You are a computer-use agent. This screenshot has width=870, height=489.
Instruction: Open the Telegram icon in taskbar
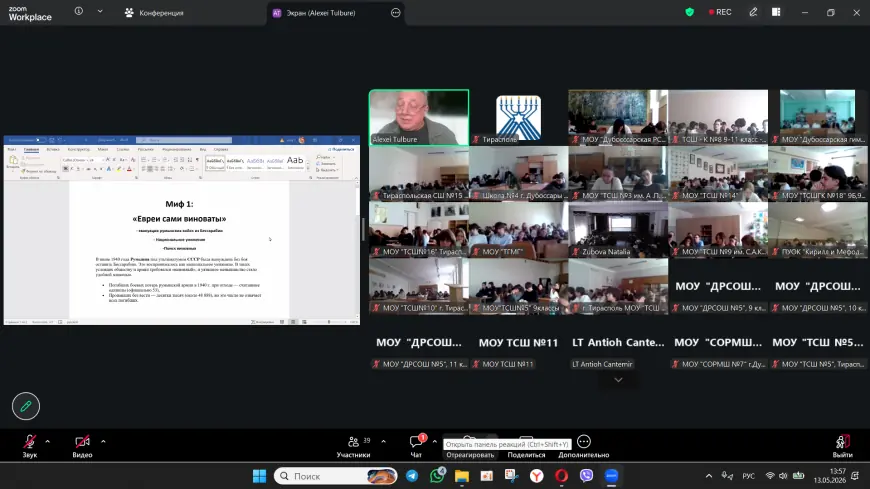click(x=412, y=476)
